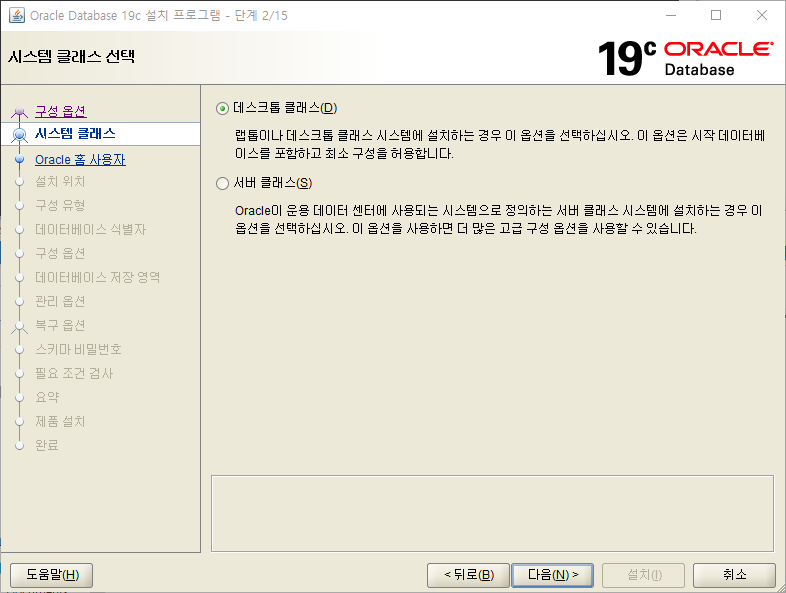Open the 구성 옵션 step link
Image resolution: width=786 pixels, height=593 pixels.
[61, 111]
